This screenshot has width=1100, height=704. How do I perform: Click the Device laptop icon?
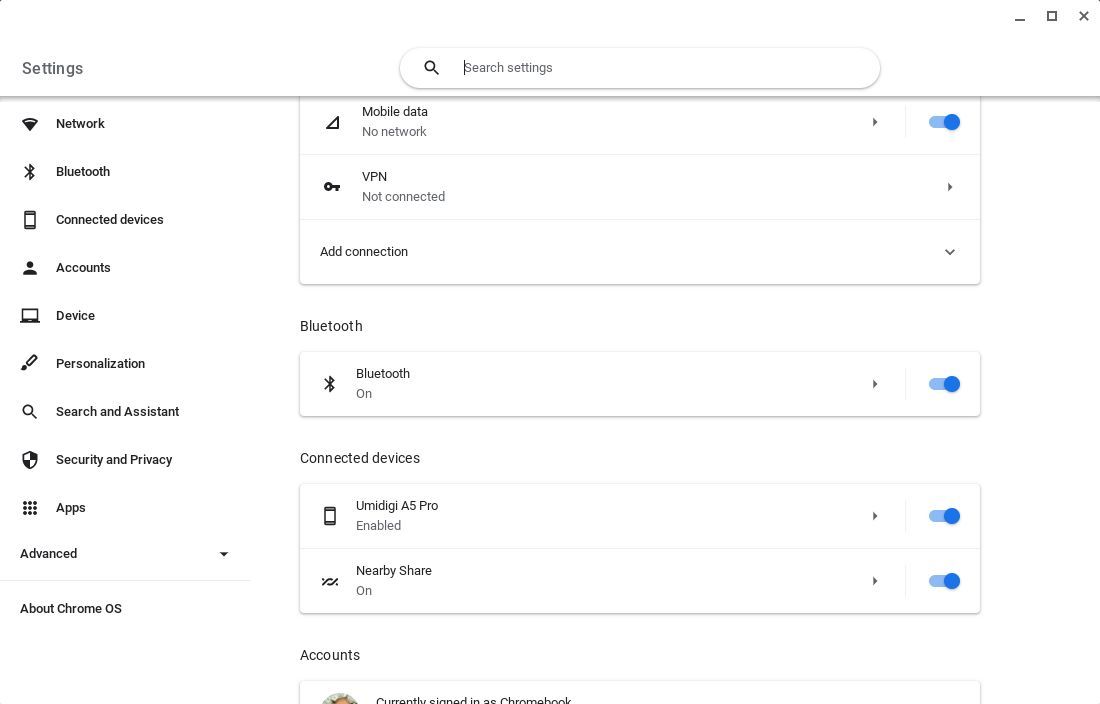pyautogui.click(x=30, y=315)
